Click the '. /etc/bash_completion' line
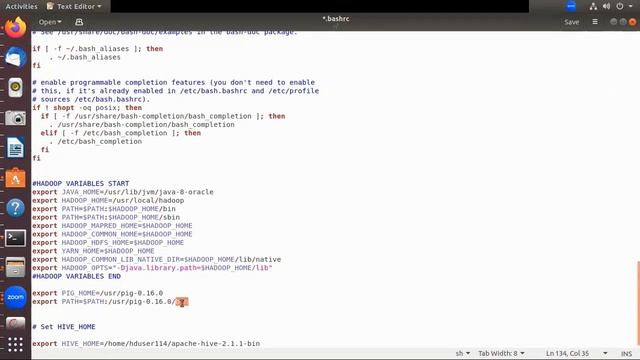640x360 pixels. click(x=96, y=142)
